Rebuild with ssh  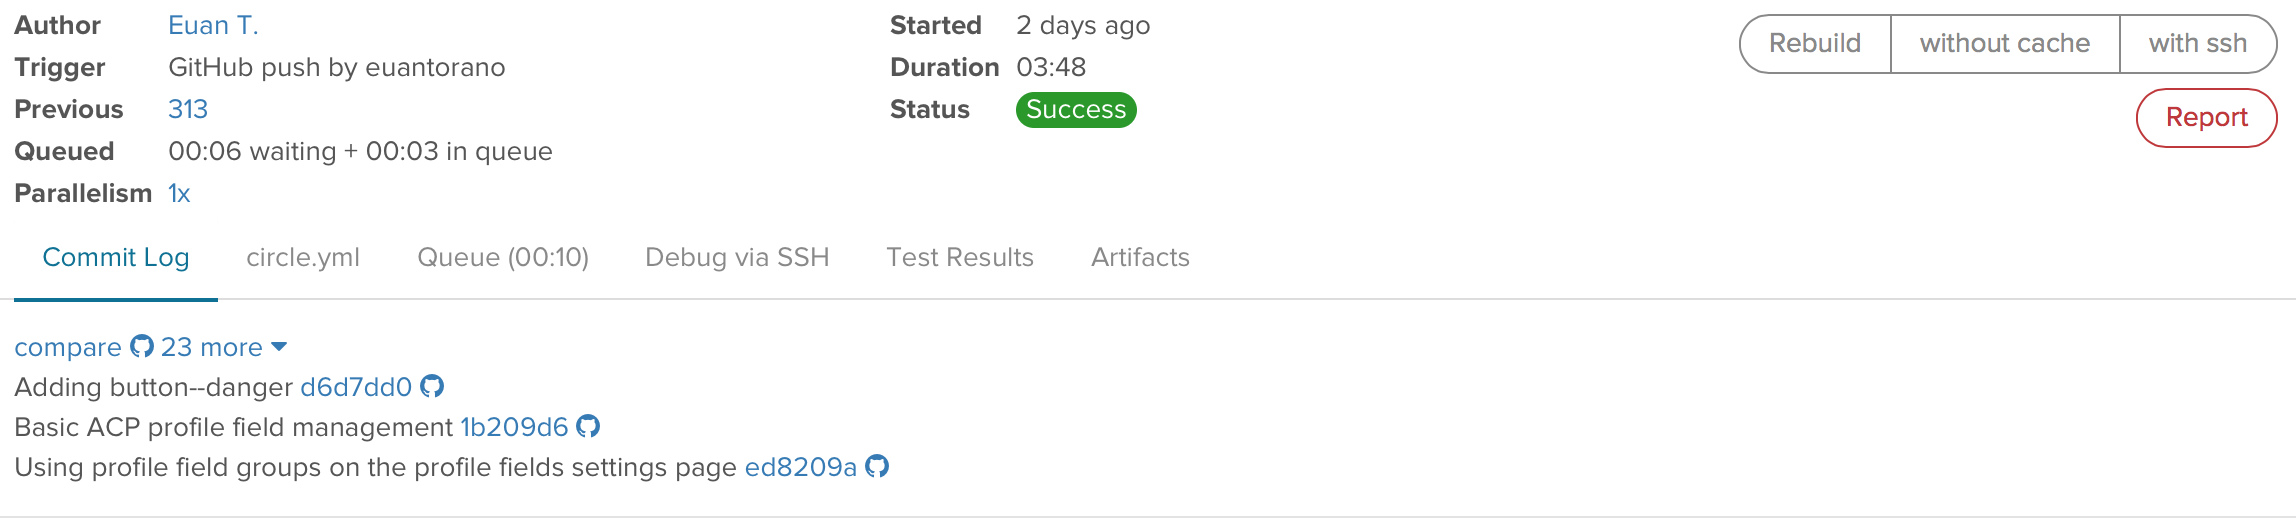click(2198, 44)
